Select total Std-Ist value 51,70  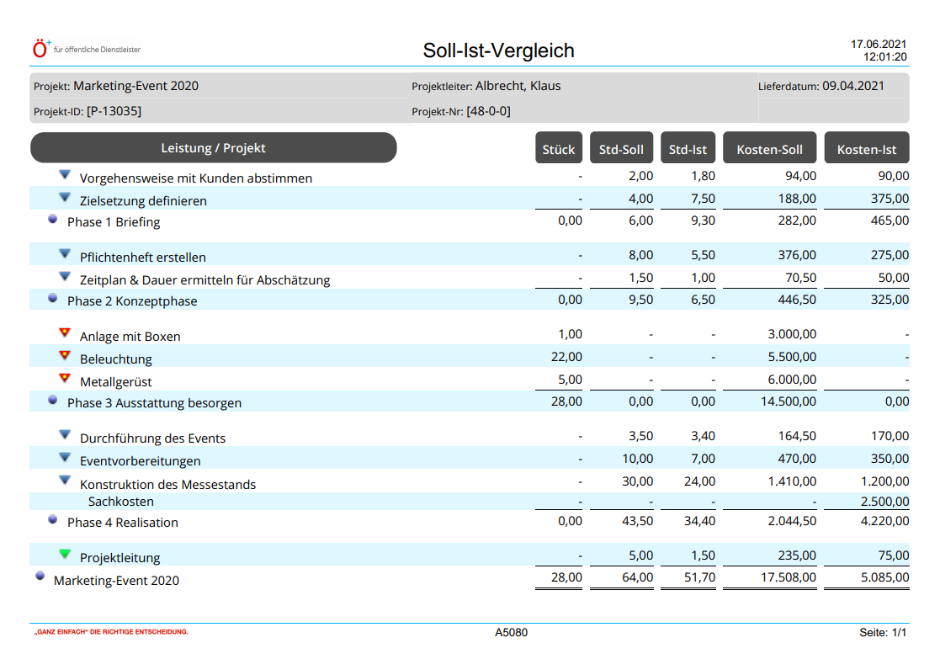(x=700, y=577)
